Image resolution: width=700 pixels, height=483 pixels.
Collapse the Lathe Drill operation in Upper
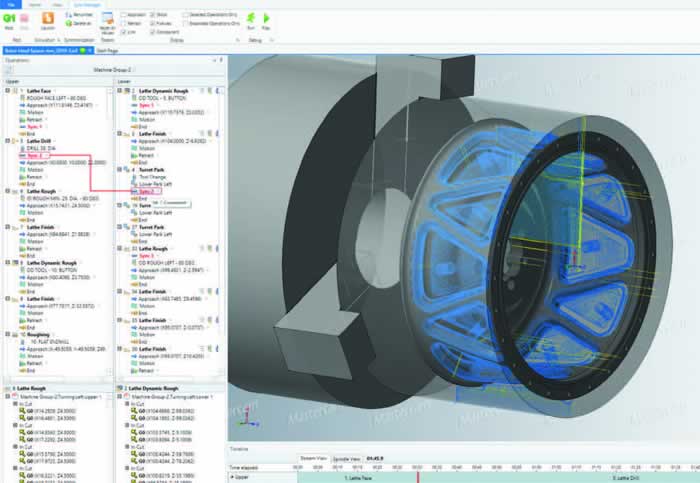click(8, 141)
